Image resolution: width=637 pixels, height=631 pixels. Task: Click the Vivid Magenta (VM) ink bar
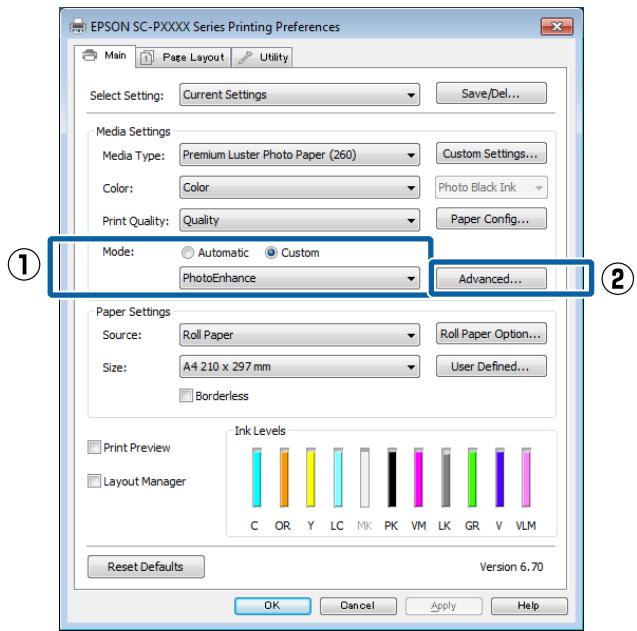[x=418, y=477]
